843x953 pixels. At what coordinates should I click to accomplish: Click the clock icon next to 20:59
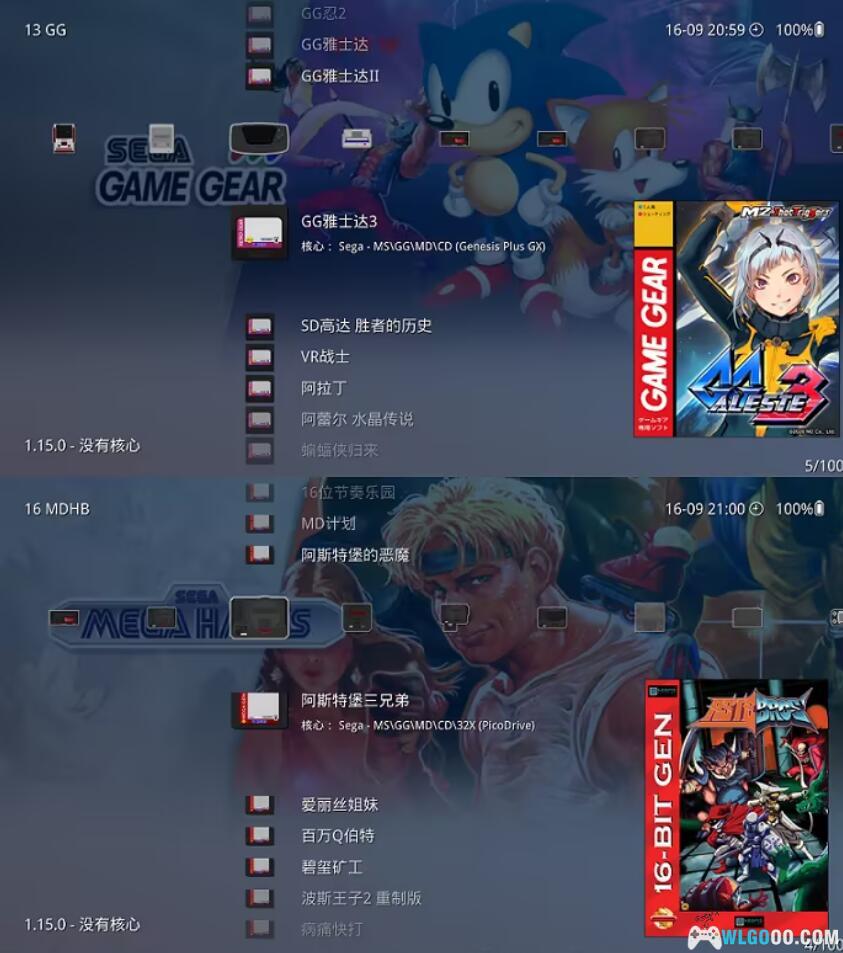pos(756,30)
